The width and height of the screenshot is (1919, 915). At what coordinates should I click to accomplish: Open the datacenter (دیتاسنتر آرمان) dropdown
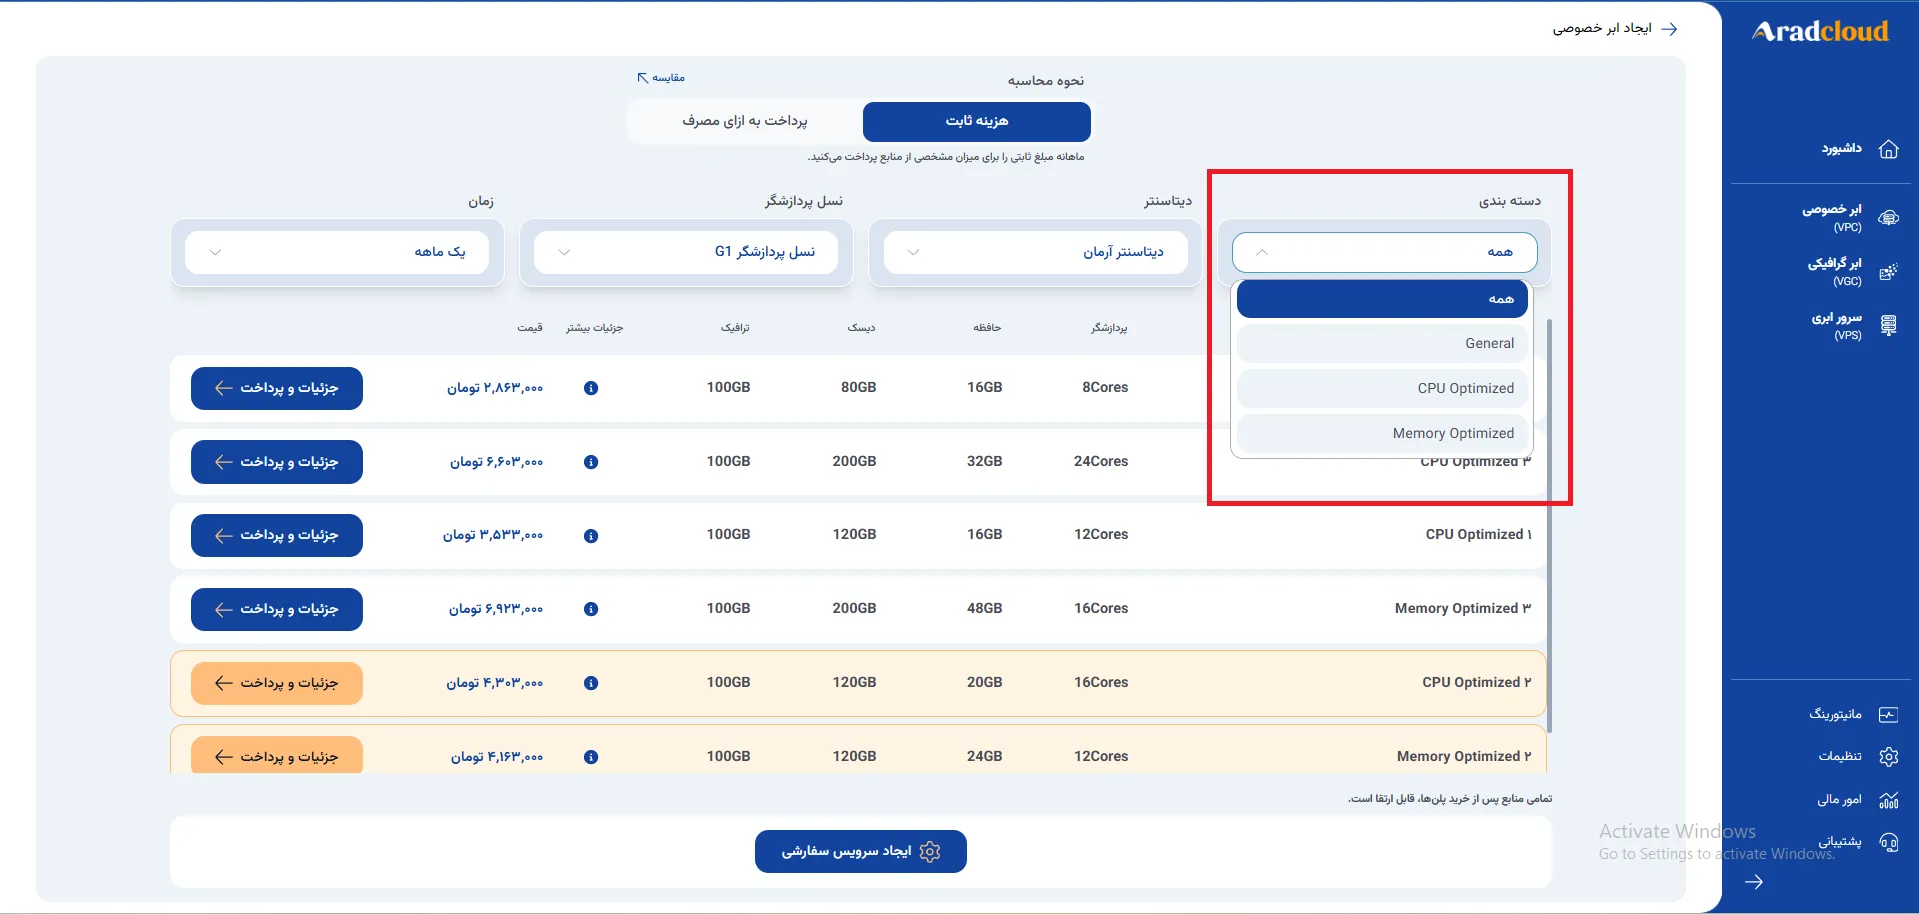(1036, 252)
